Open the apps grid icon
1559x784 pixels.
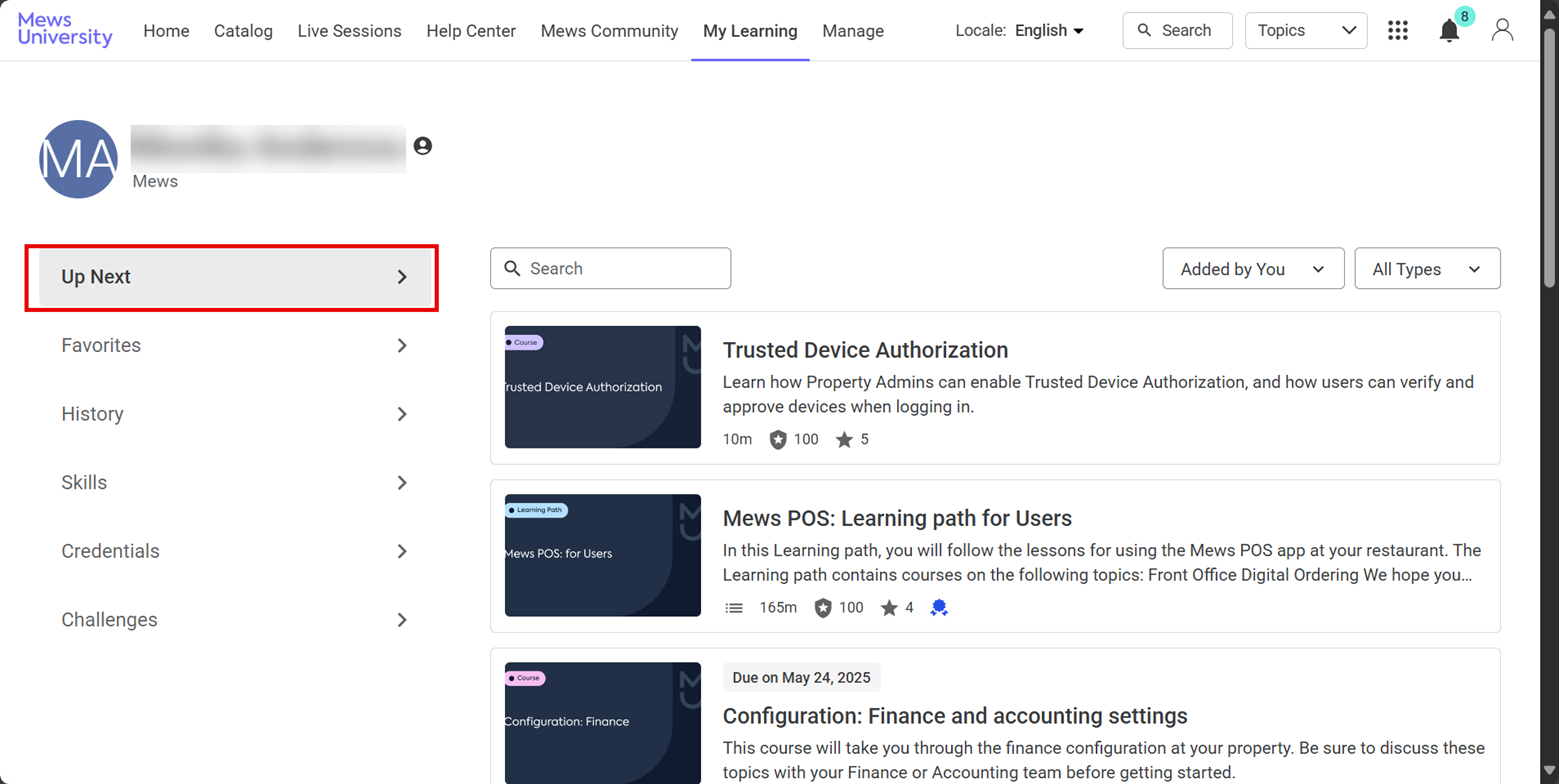point(1398,30)
